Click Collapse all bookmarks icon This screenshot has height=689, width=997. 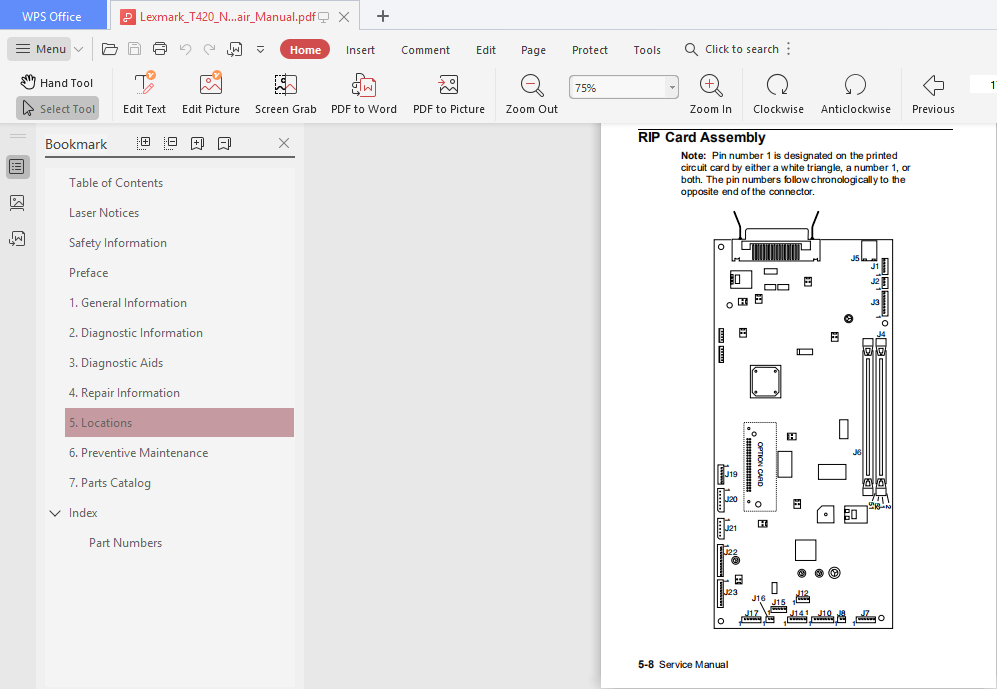coord(170,143)
